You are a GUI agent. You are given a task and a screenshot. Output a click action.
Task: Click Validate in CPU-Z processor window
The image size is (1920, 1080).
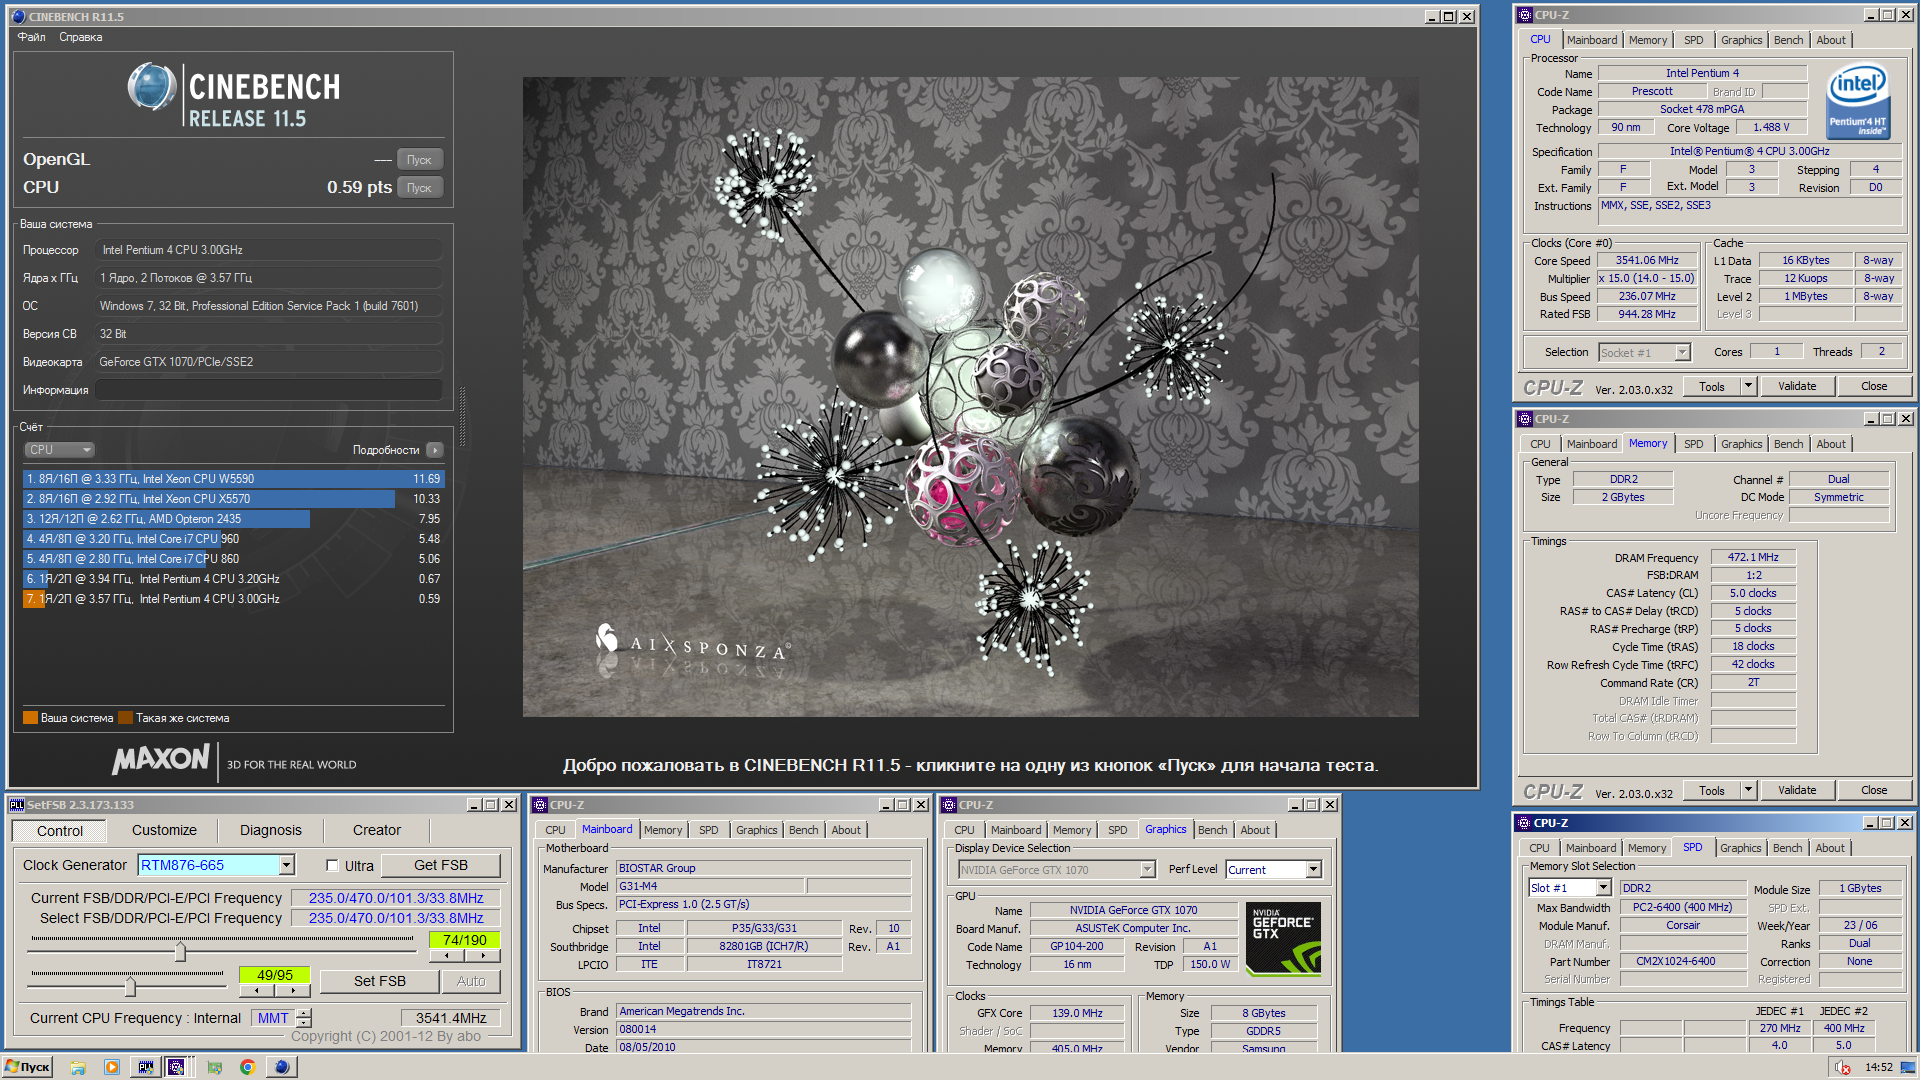[x=1797, y=386]
